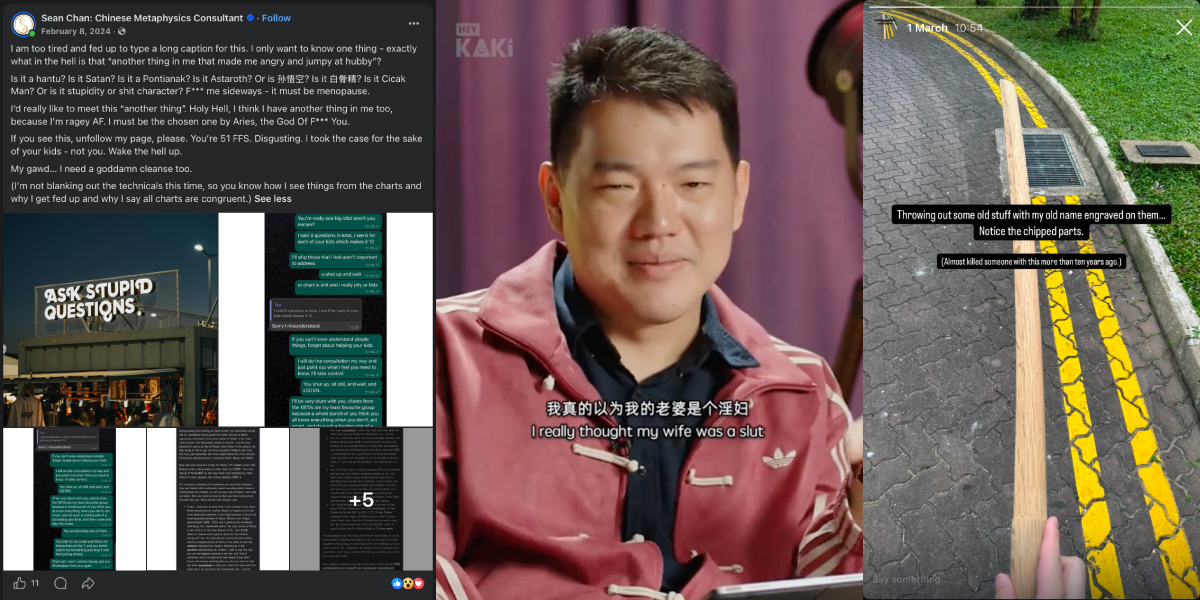Click the comment bubble icon
Image resolution: width=1200 pixels, height=600 pixels.
click(x=60, y=583)
